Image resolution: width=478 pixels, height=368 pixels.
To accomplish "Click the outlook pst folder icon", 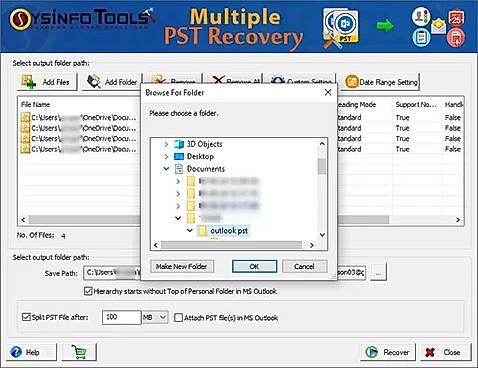I will (x=202, y=231).
